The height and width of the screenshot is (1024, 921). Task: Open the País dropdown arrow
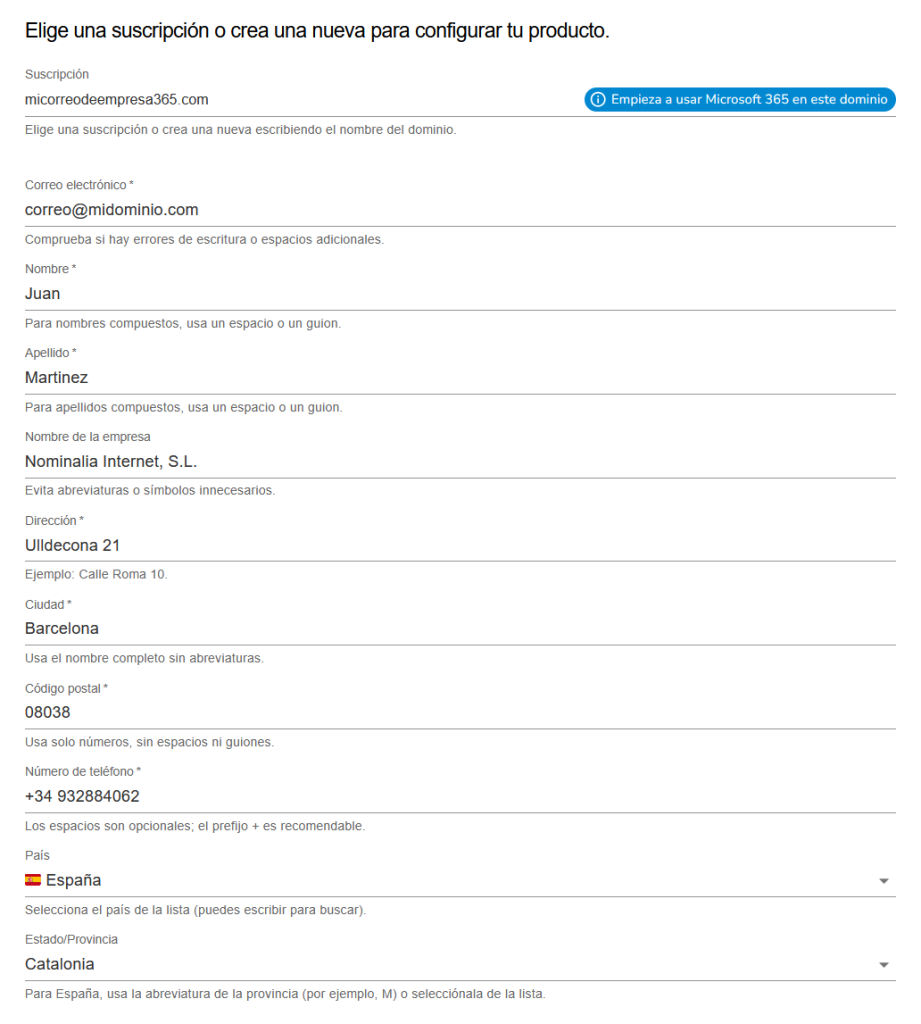click(x=883, y=881)
